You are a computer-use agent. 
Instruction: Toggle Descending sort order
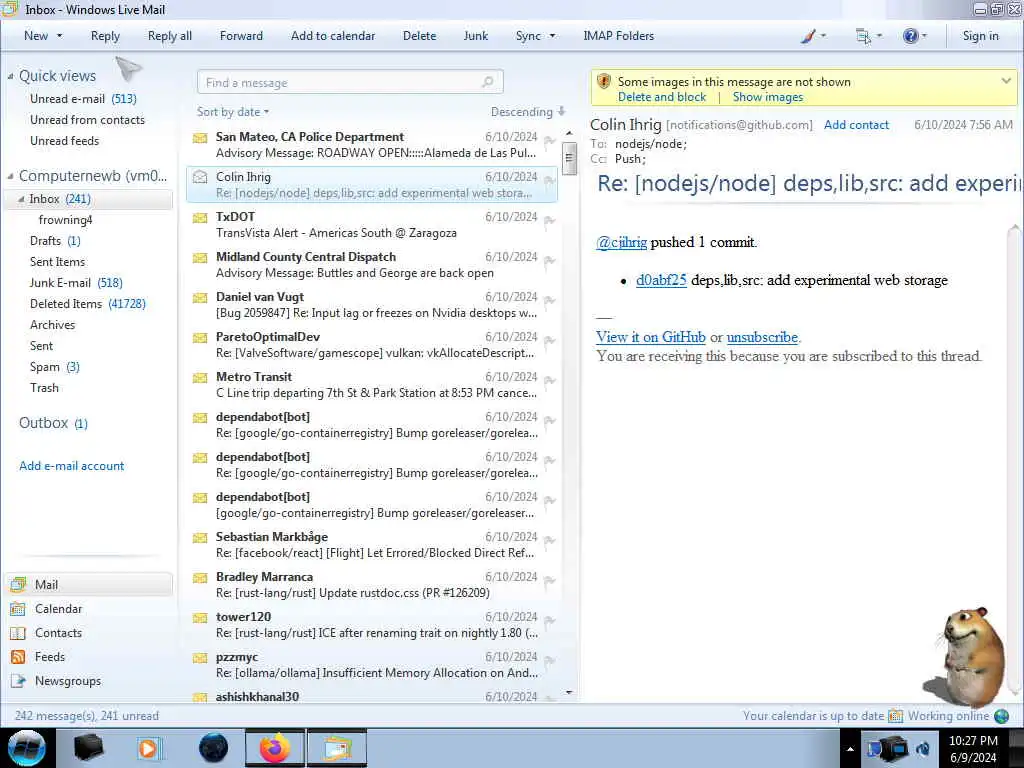528,112
